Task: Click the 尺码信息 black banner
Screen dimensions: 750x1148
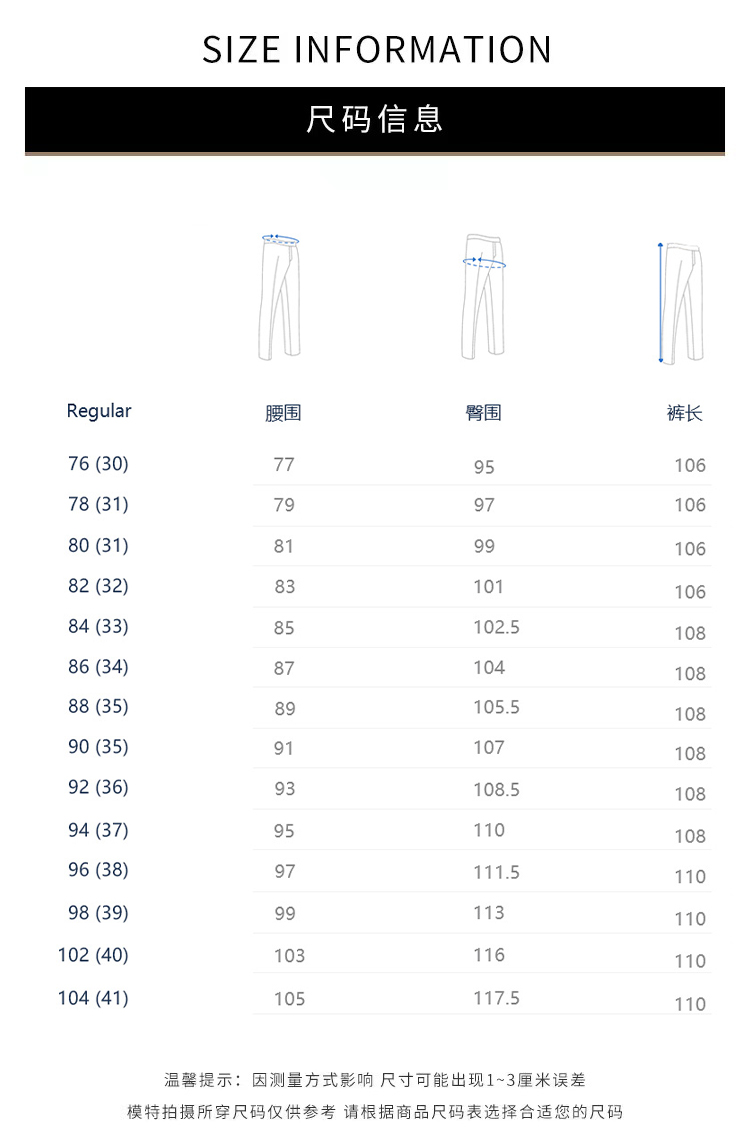Action: 375,120
